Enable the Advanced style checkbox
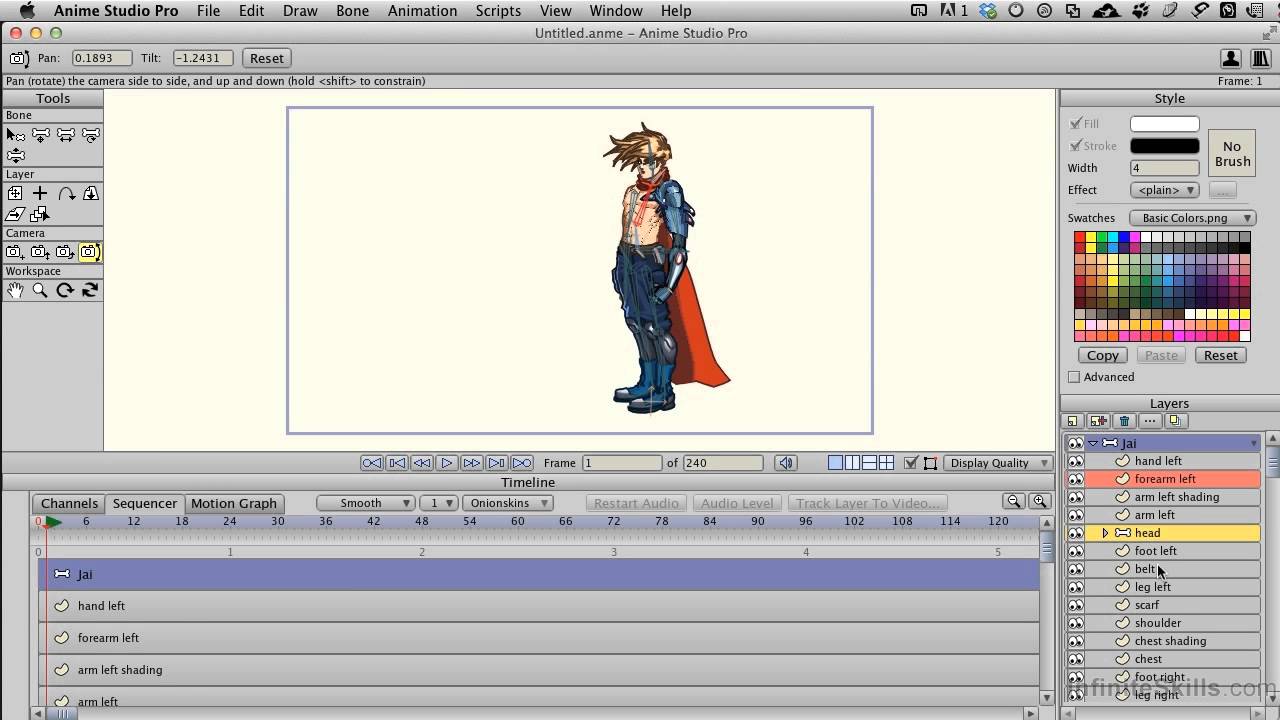The width and height of the screenshot is (1280, 720). (1074, 377)
